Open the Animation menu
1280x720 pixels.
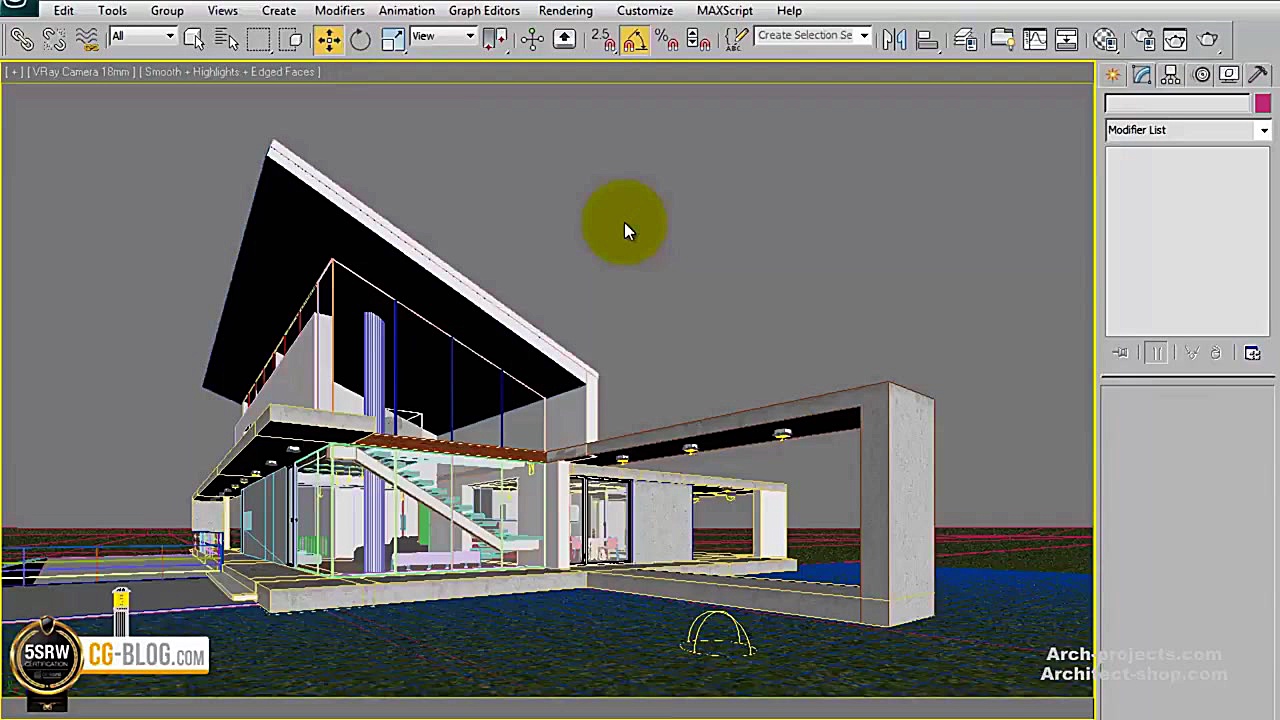point(406,10)
